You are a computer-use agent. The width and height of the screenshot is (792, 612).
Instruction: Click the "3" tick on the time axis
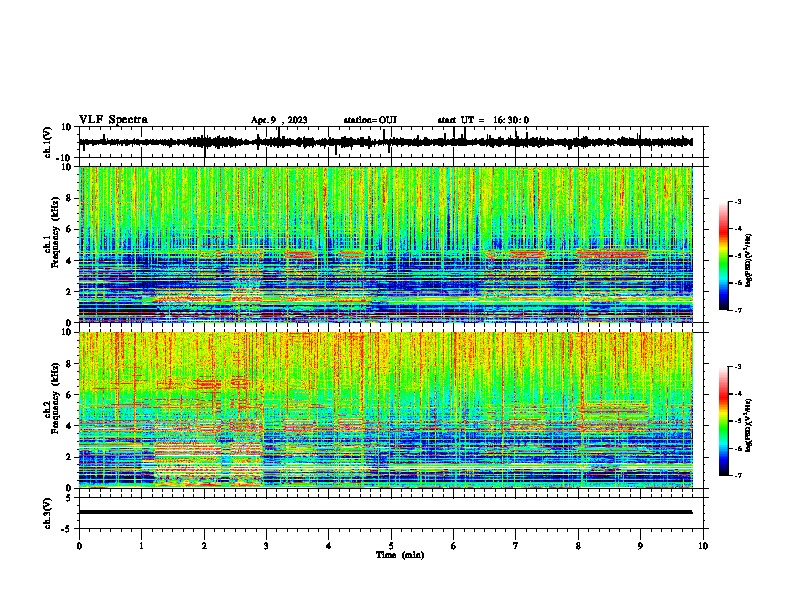point(266,546)
